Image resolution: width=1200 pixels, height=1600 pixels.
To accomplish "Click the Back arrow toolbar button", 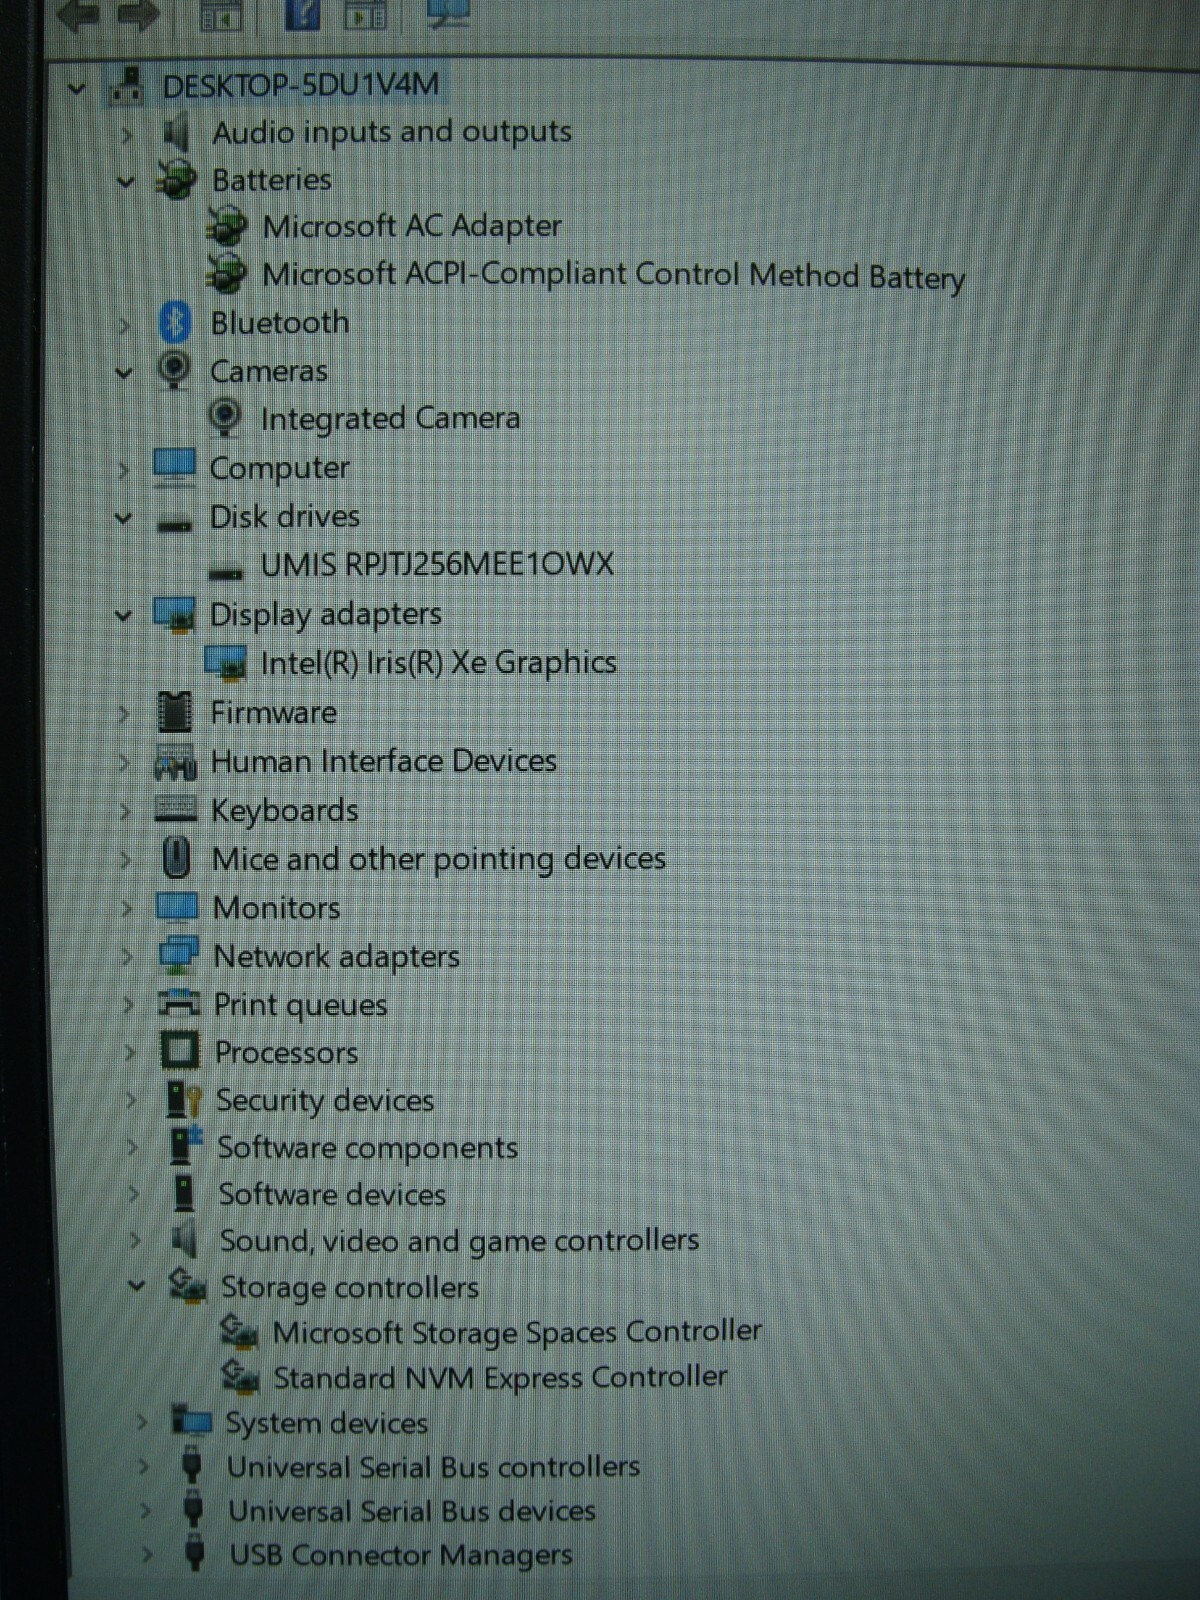I will click(x=78, y=14).
